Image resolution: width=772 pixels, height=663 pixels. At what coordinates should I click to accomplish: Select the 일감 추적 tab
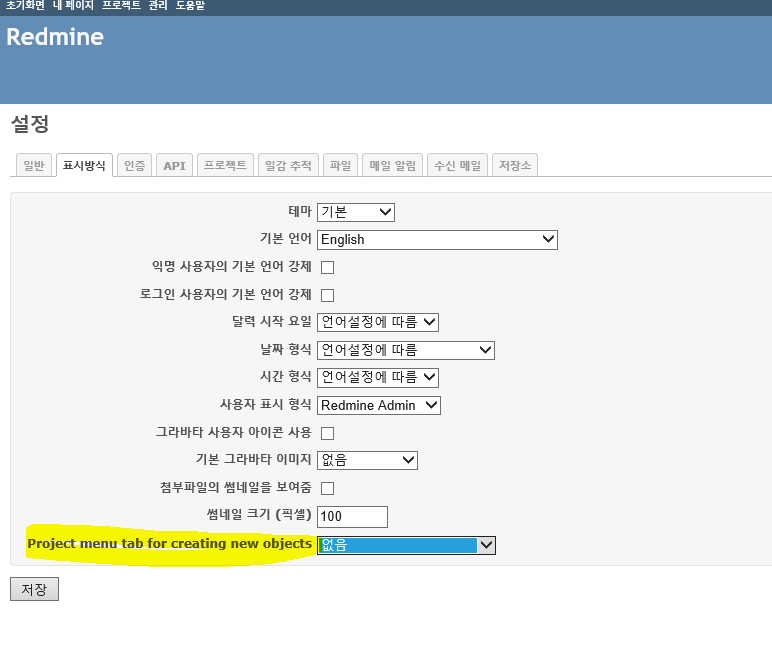click(287, 166)
